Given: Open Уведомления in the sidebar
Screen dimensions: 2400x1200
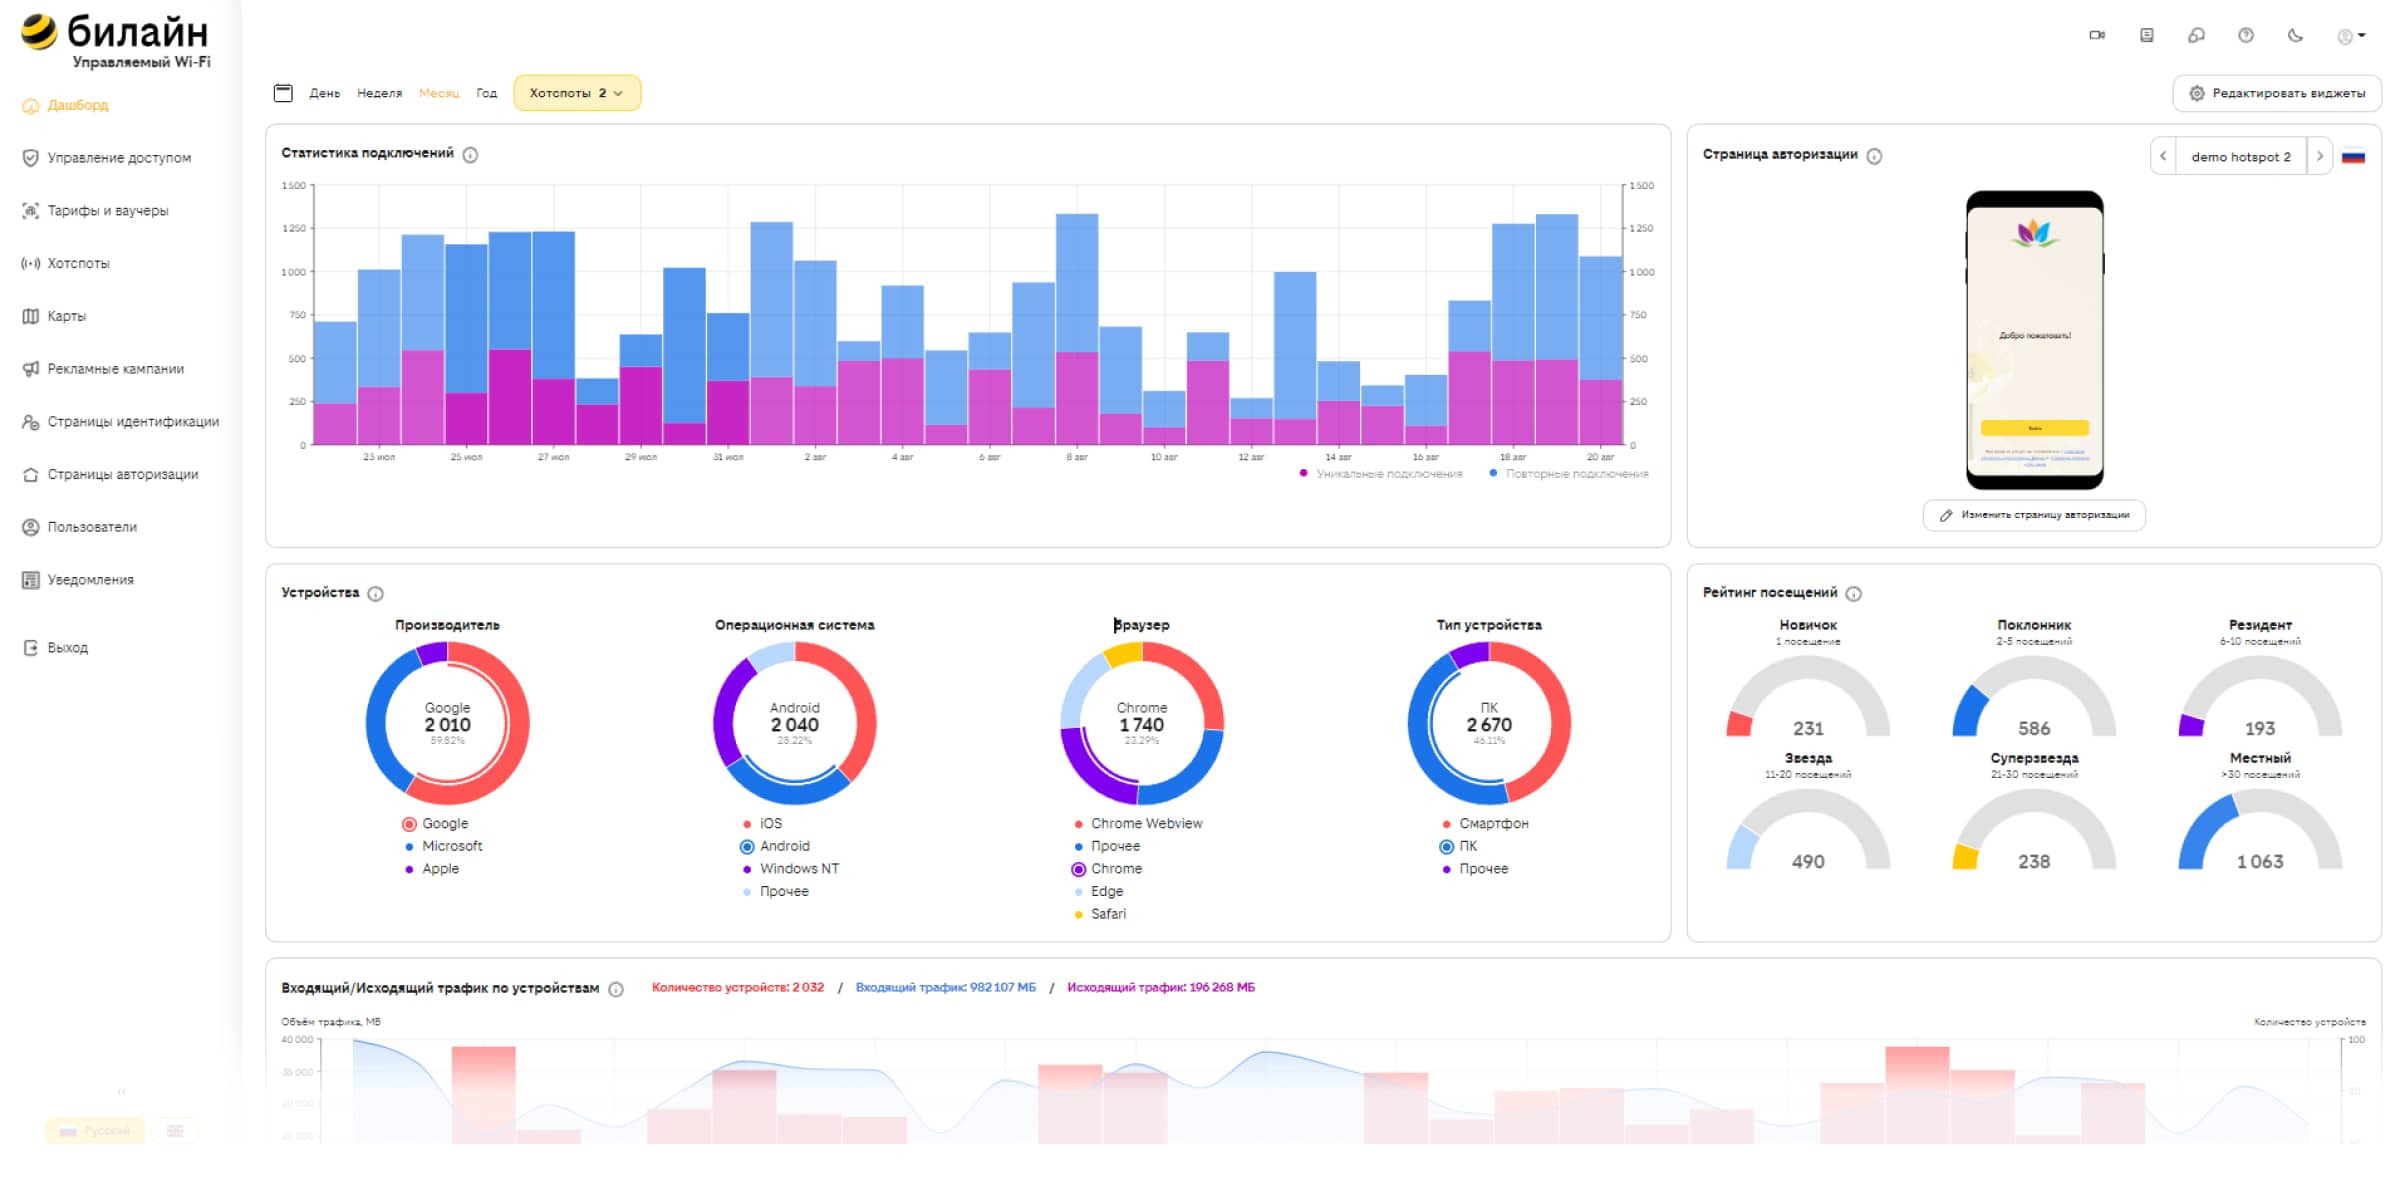Looking at the screenshot, I should pyautogui.click(x=78, y=580).
